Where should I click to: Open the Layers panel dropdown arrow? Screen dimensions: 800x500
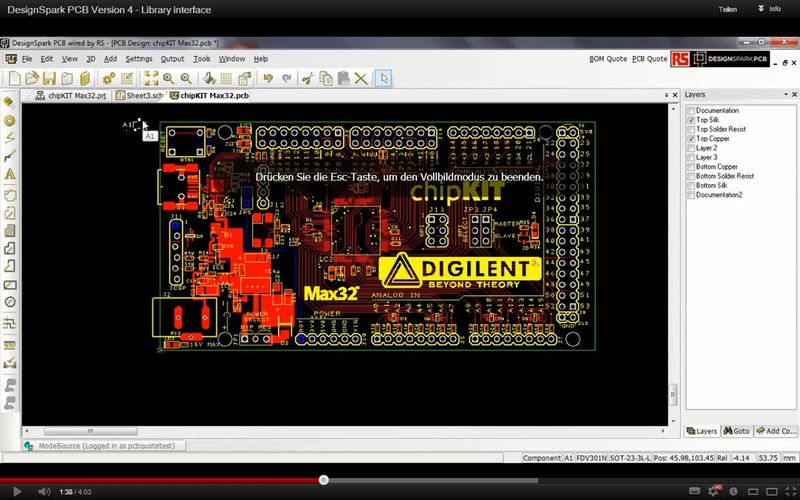(x=786, y=96)
